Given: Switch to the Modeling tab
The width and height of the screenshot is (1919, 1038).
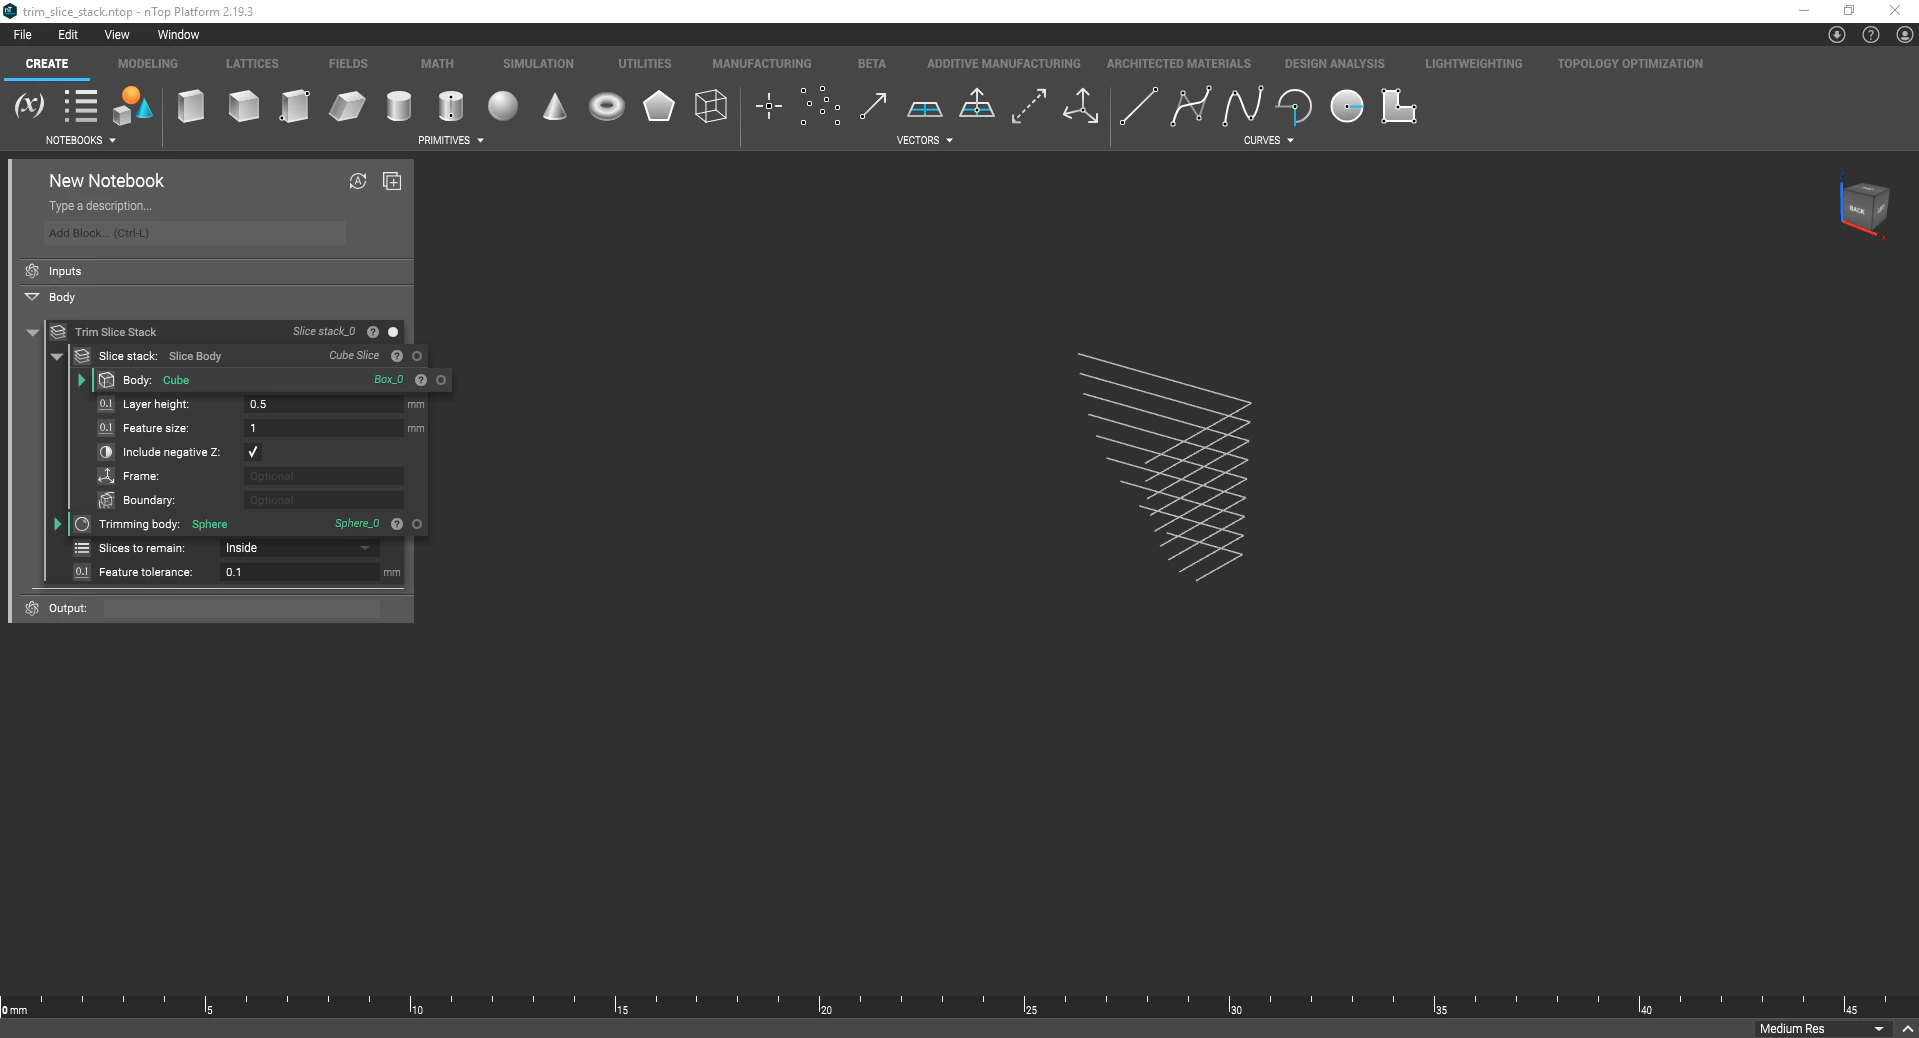Looking at the screenshot, I should click(x=148, y=63).
